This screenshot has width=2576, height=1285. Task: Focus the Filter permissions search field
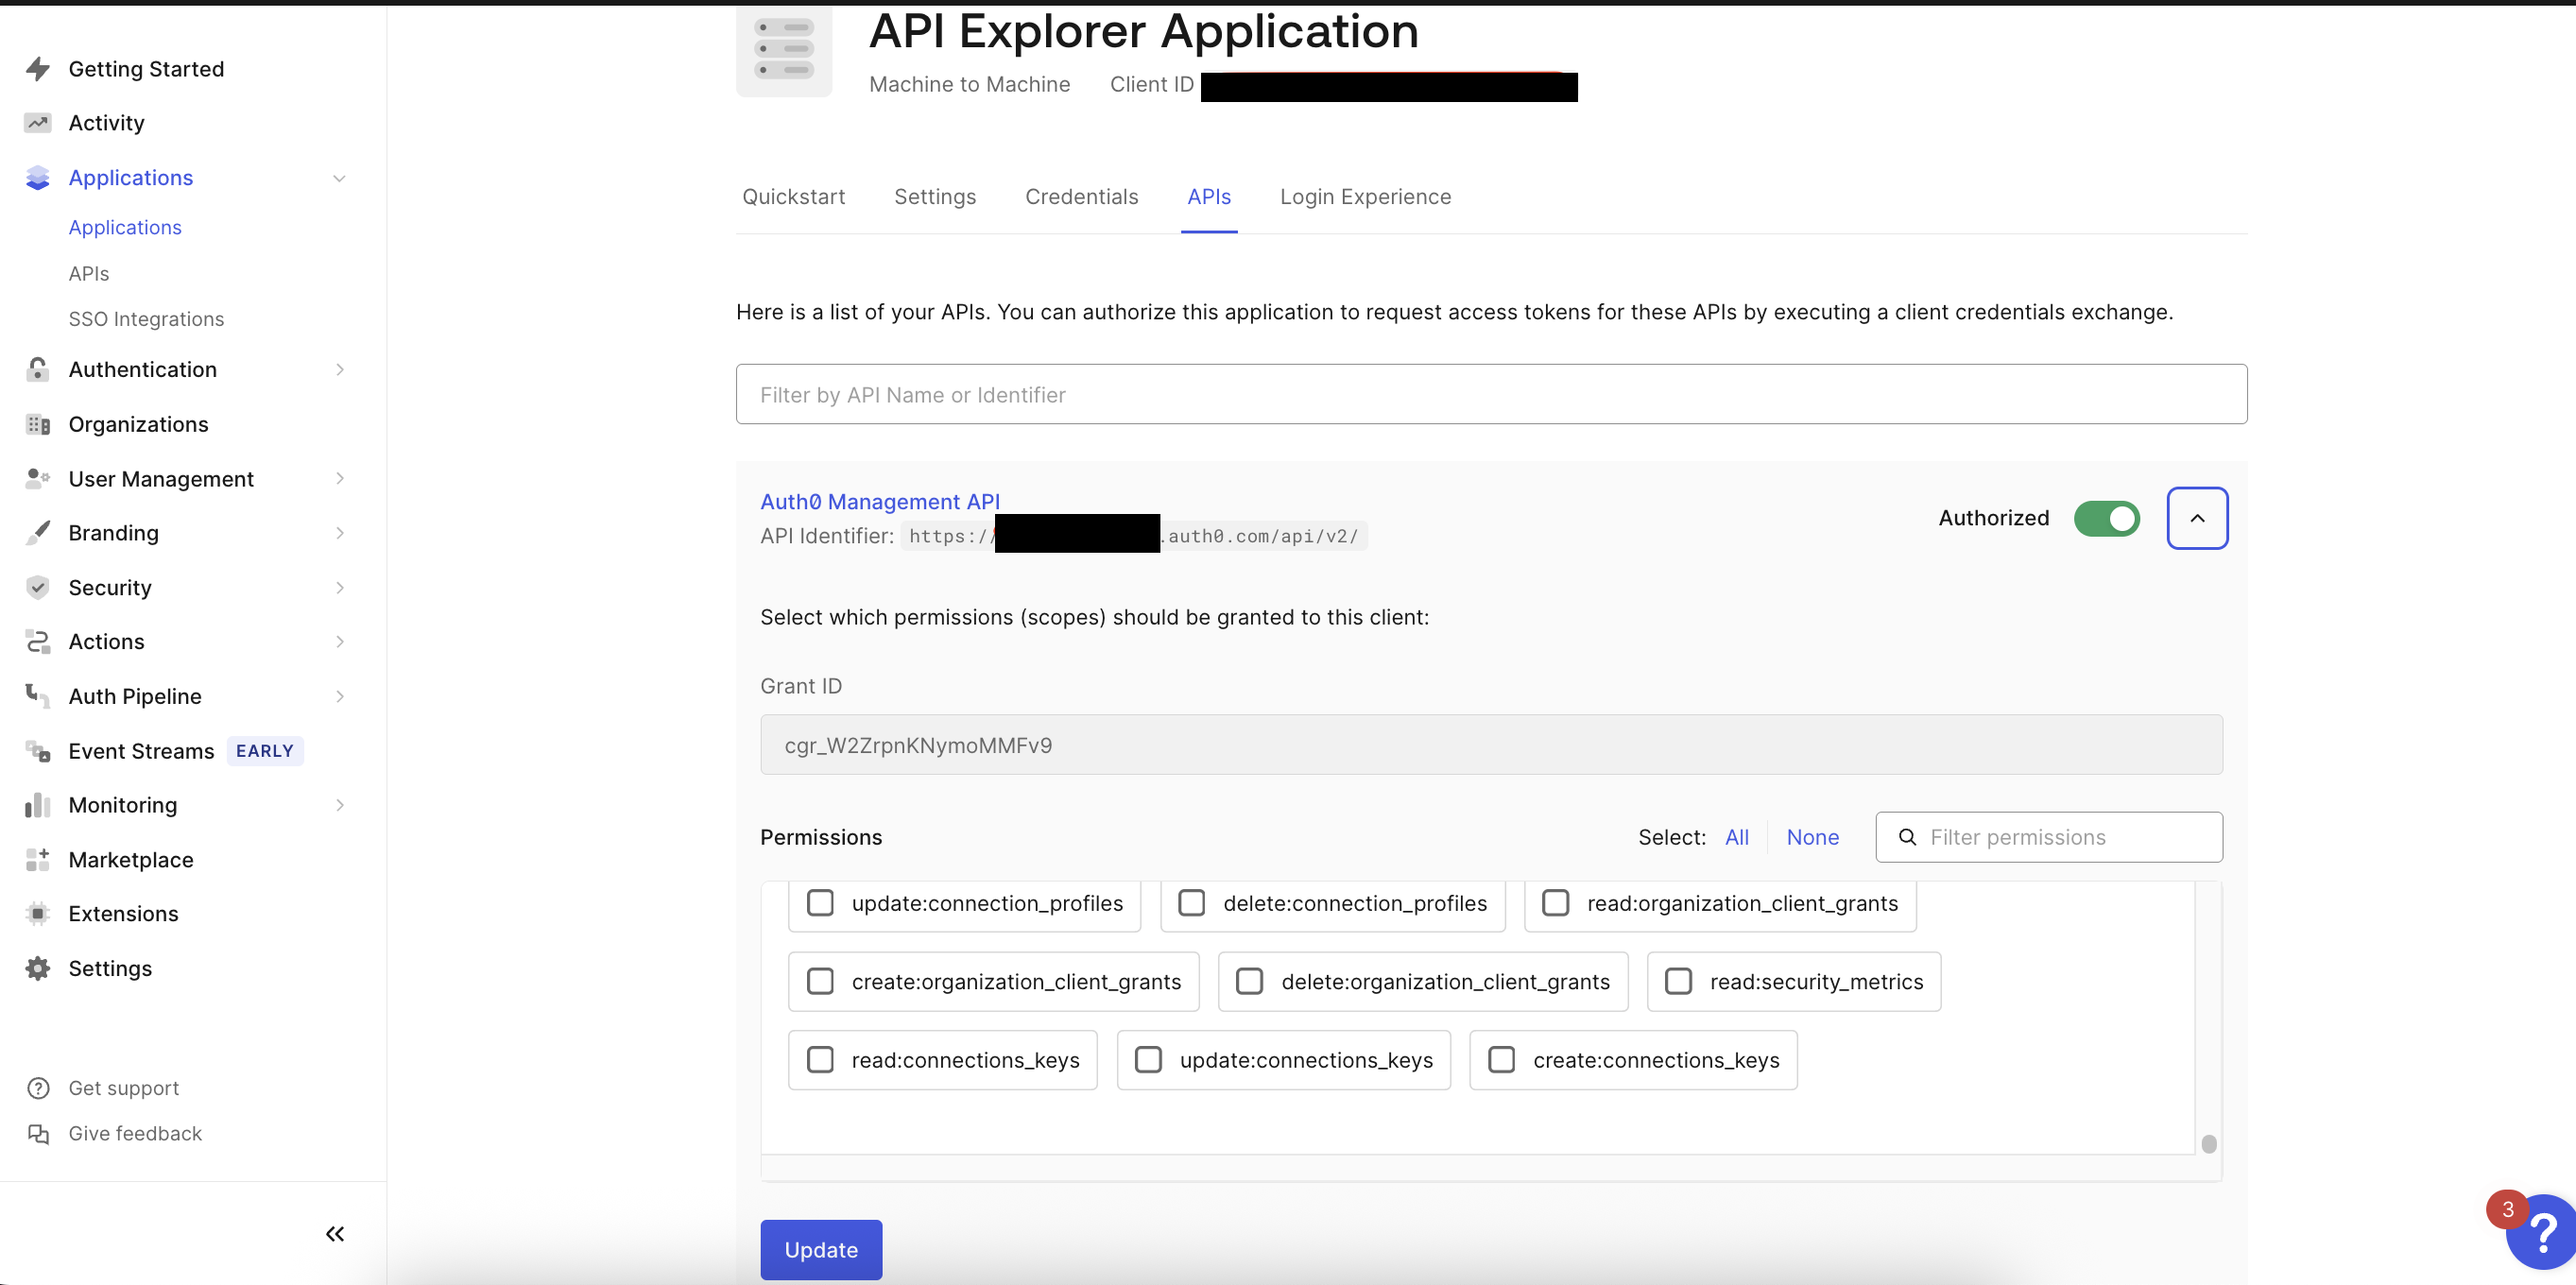(2049, 837)
